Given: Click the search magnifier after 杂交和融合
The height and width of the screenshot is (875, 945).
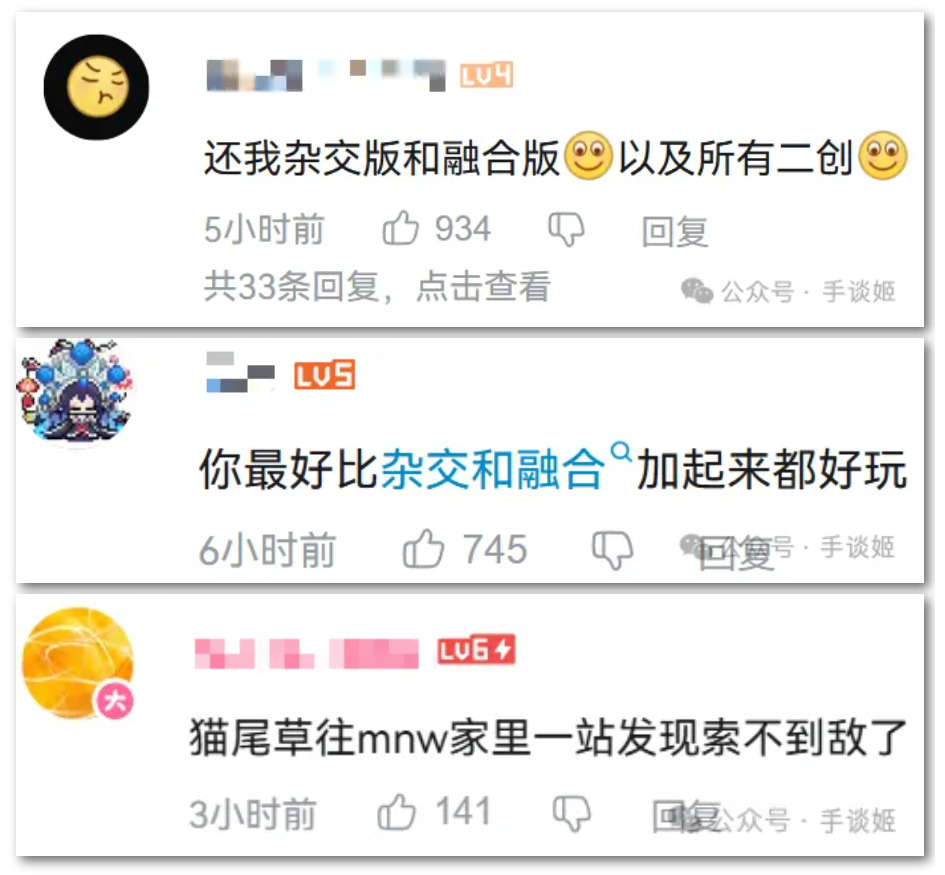Looking at the screenshot, I should [621, 451].
